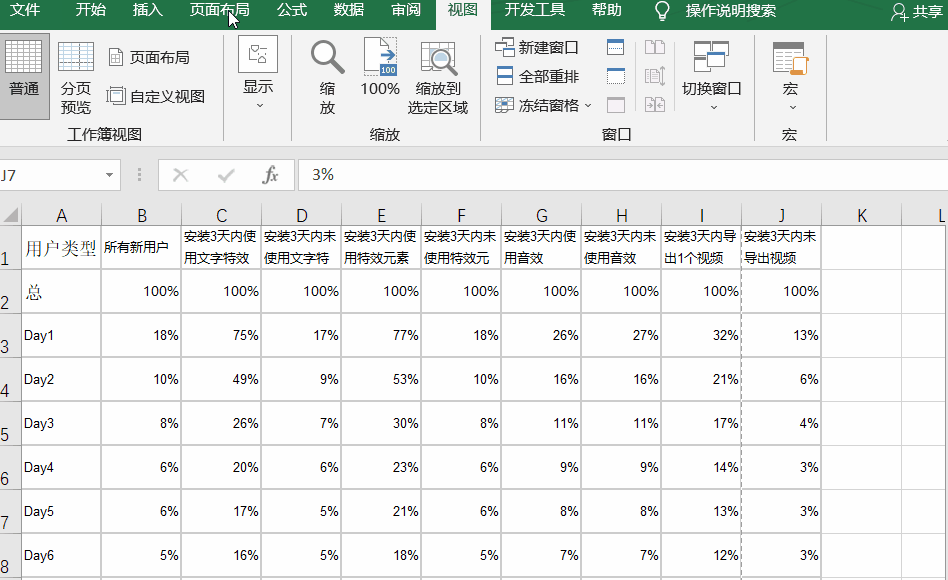Zoom to Selection (缩放到选定区域)
The image size is (948, 580).
pyautogui.click(x=438, y=77)
